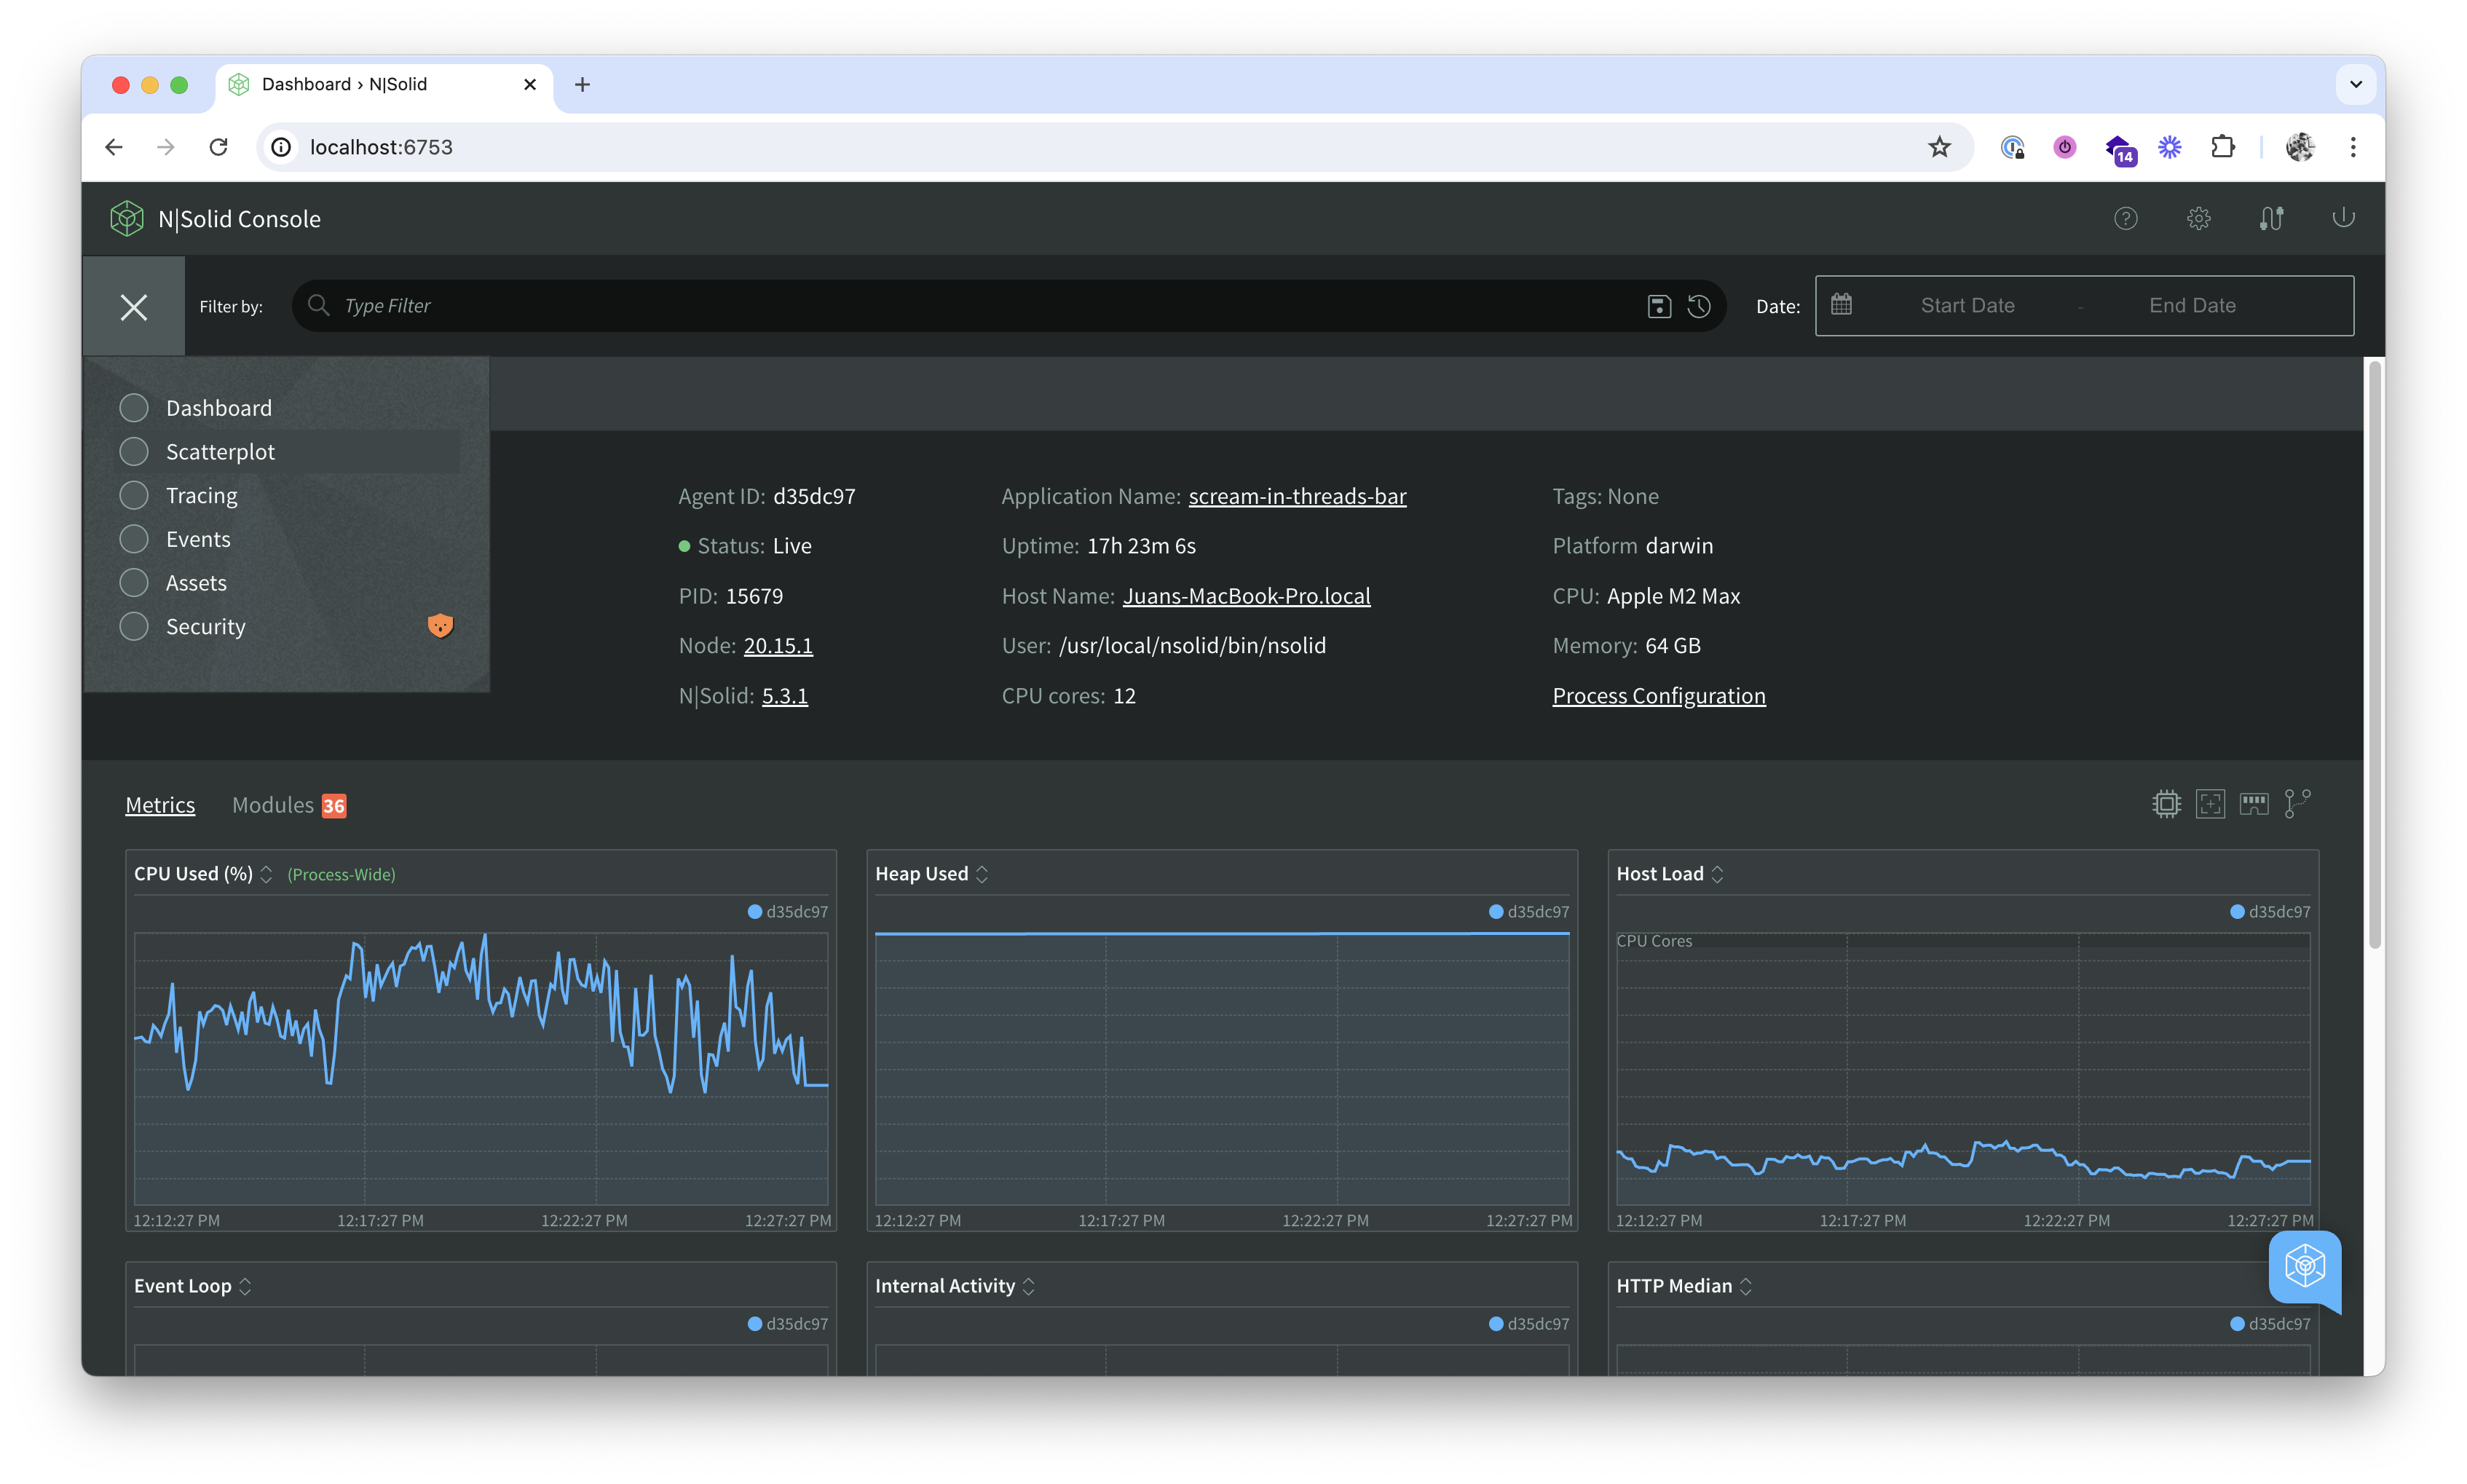Click the N|Solid Console logo icon
2467x1484 pixels.
[x=127, y=218]
